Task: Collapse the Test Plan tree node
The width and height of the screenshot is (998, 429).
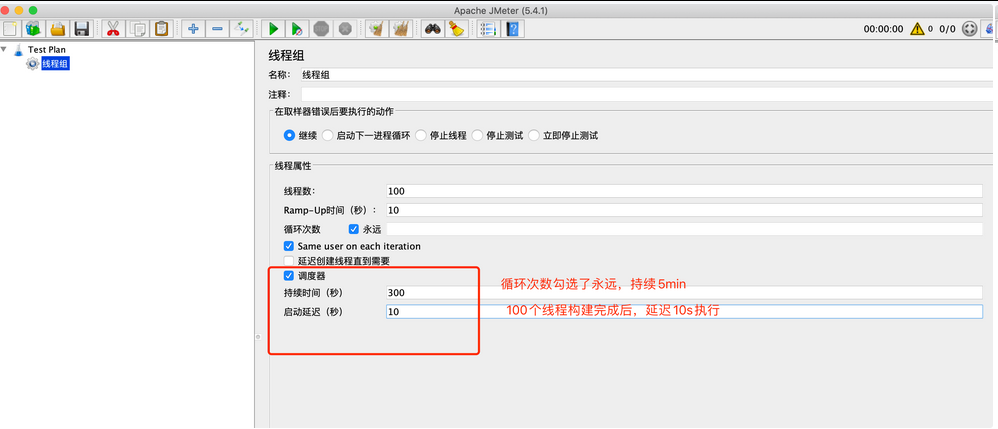Action: 4,49
